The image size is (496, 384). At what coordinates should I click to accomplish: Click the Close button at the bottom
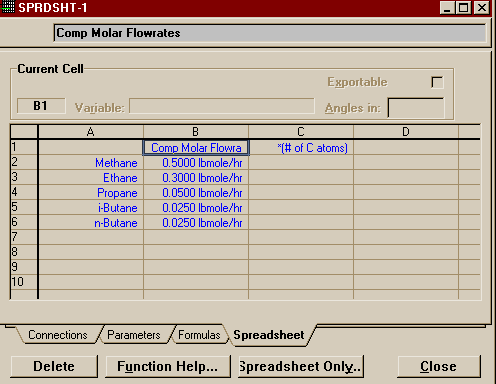(438, 366)
